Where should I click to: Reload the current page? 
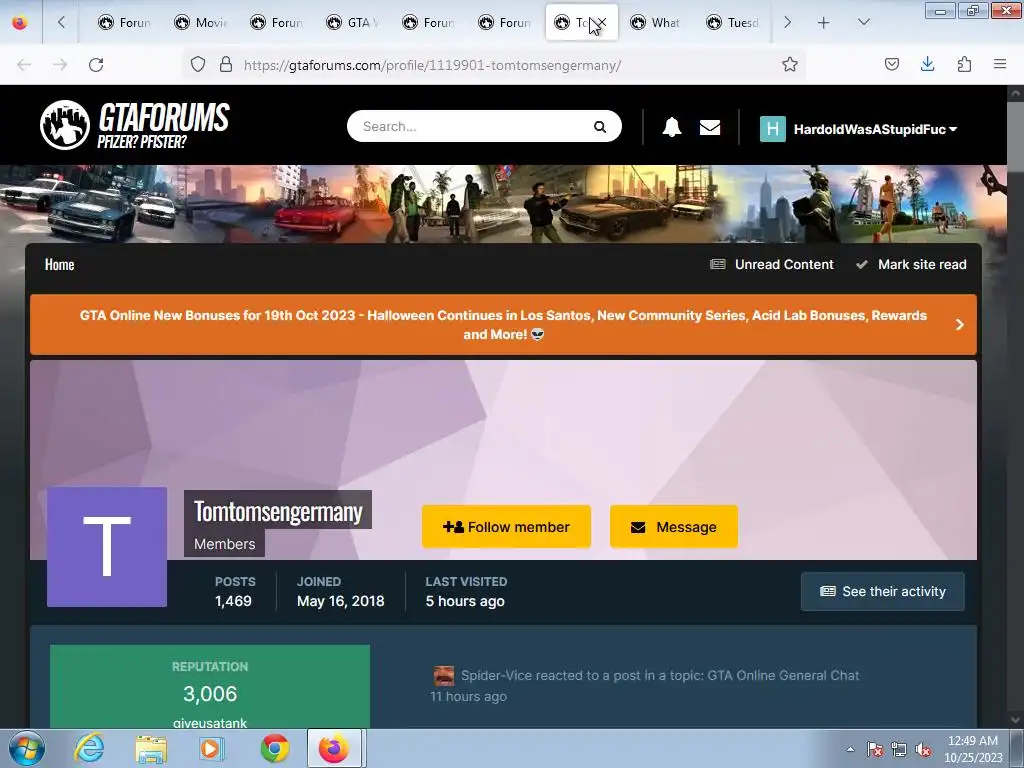[x=96, y=65]
